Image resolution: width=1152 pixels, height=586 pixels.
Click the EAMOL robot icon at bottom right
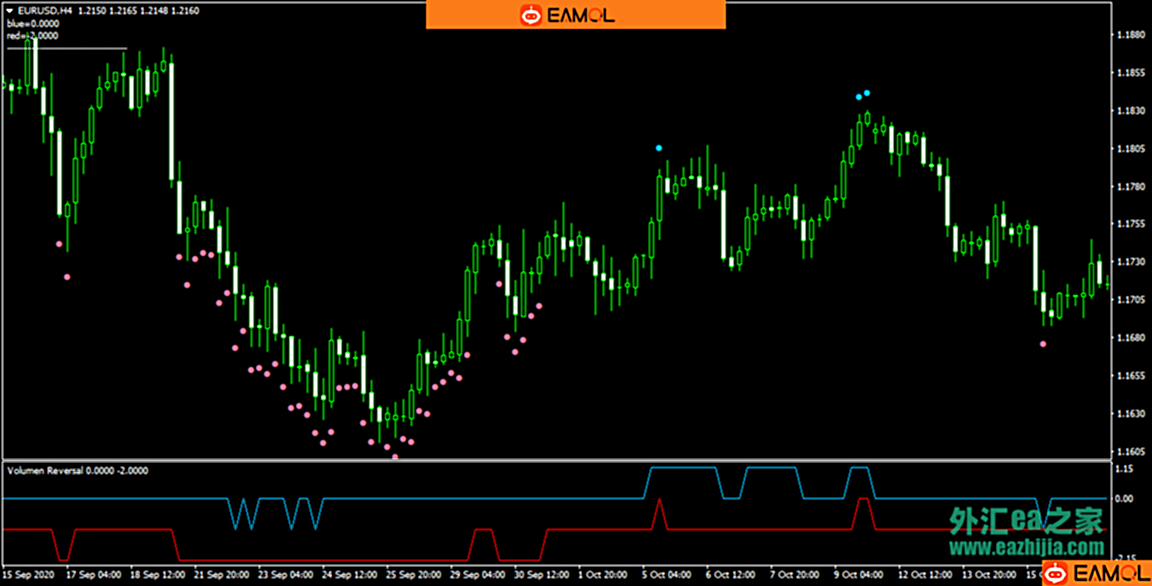(1055, 573)
